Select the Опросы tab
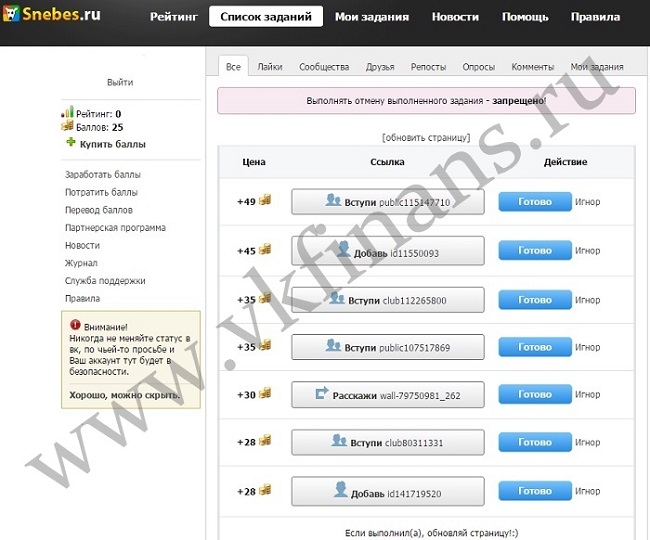Viewport: 650px width, 540px height. [478, 67]
